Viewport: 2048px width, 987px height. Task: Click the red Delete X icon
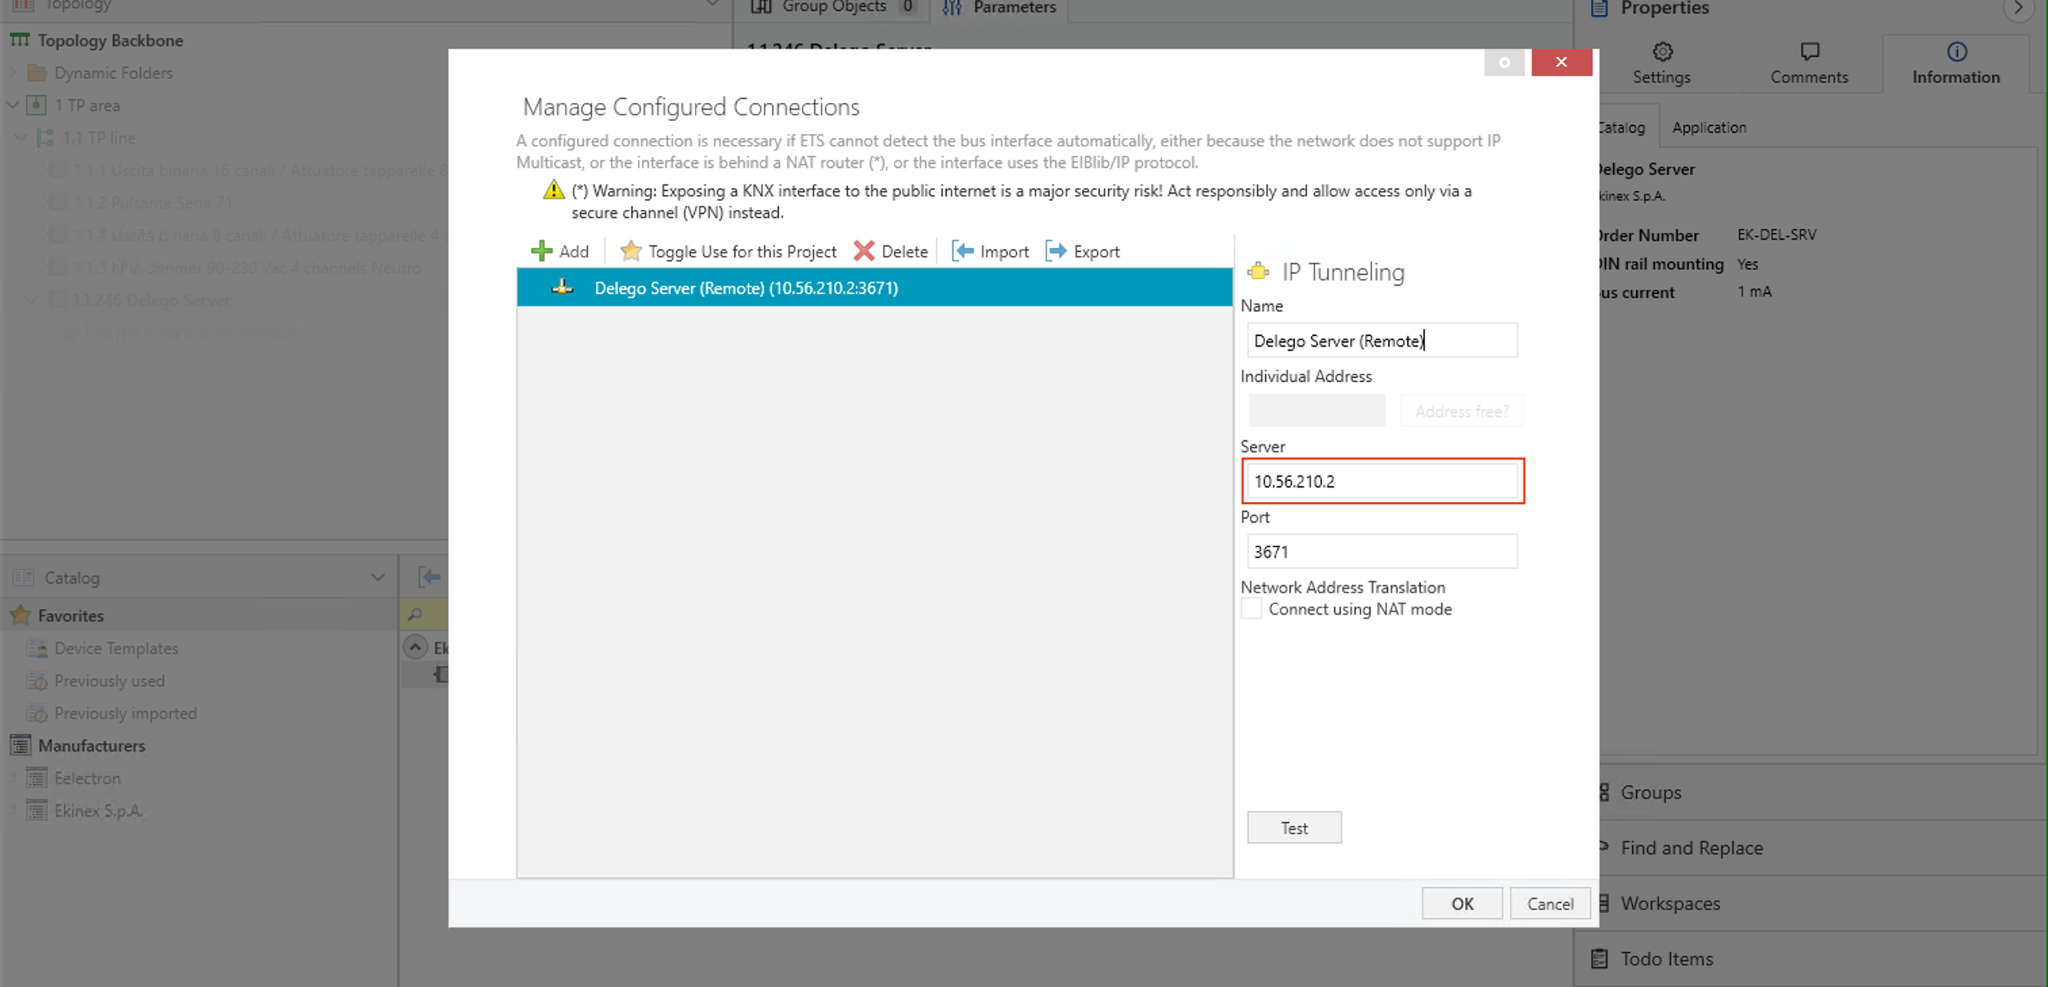pos(864,251)
